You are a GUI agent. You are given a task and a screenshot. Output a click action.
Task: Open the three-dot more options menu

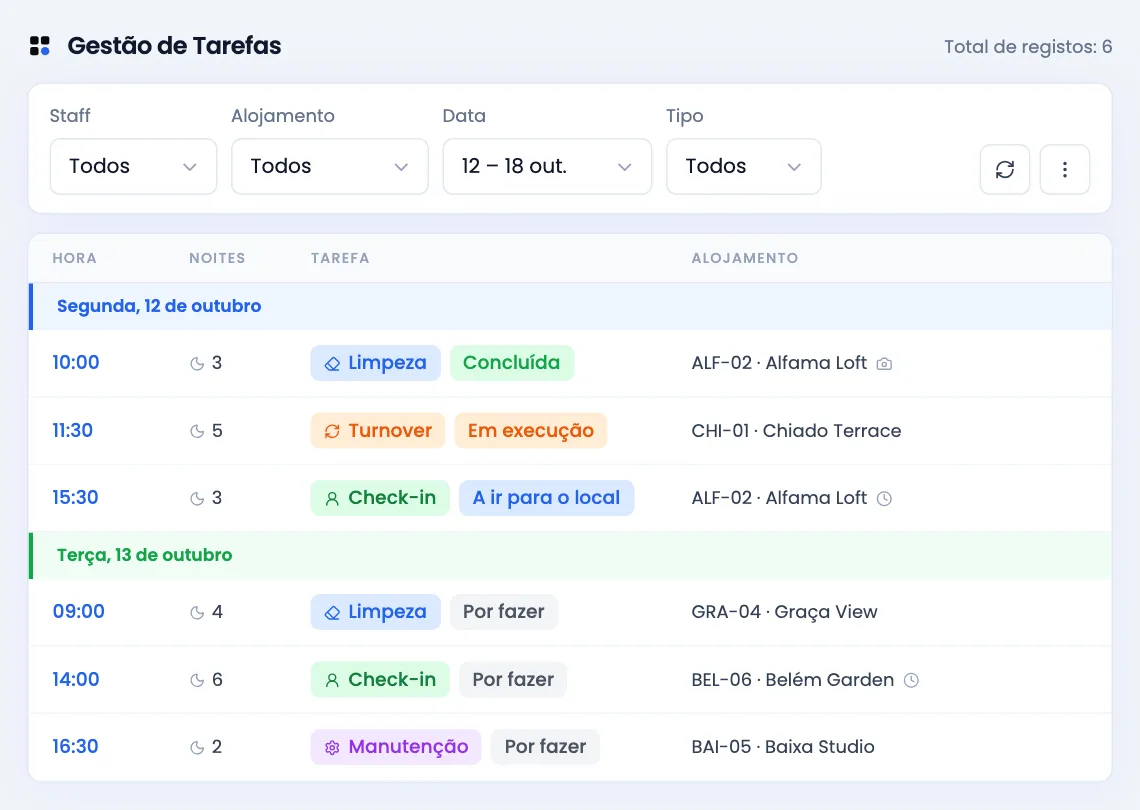click(x=1064, y=169)
